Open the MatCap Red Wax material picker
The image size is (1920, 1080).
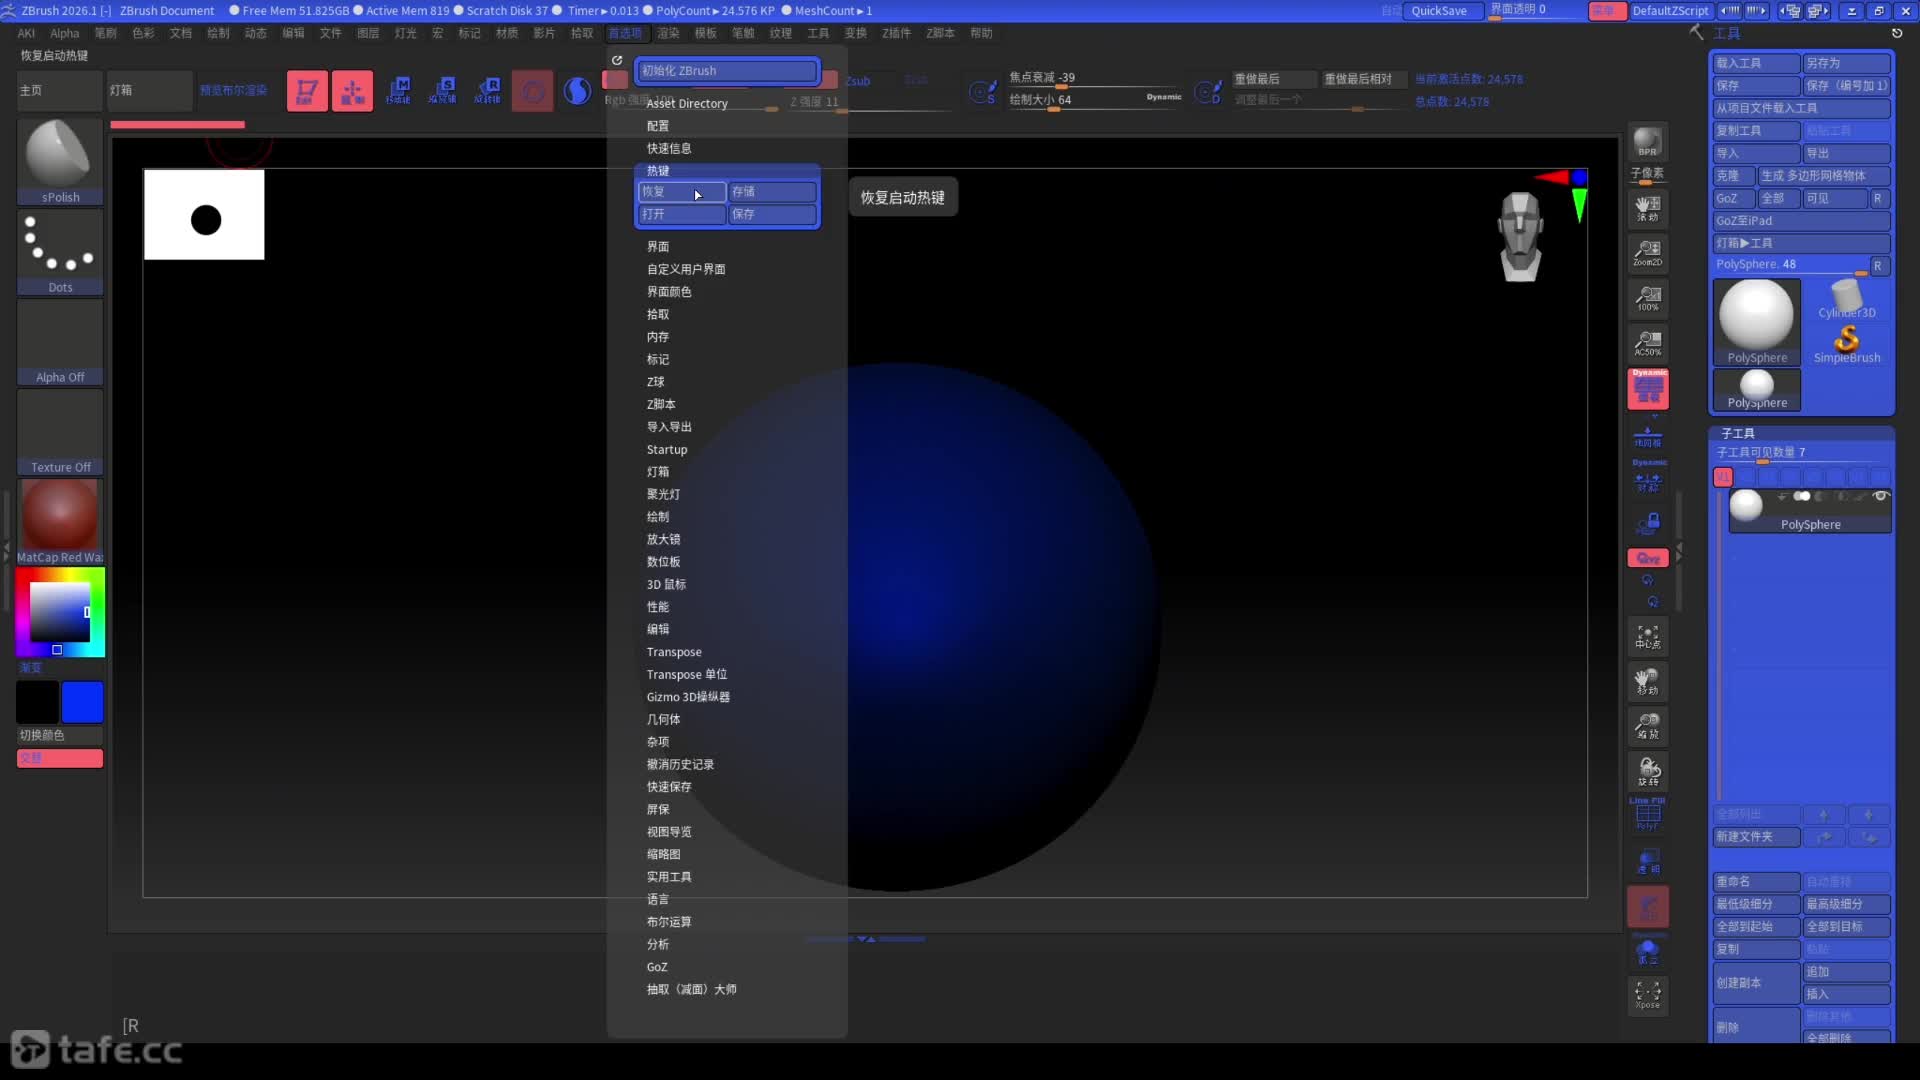click(60, 522)
